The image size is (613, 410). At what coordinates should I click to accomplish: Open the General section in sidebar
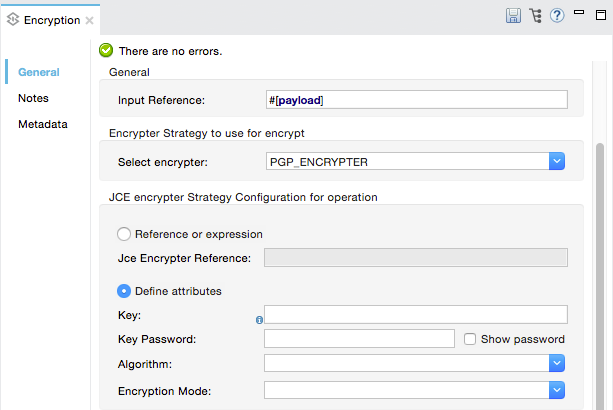click(39, 72)
